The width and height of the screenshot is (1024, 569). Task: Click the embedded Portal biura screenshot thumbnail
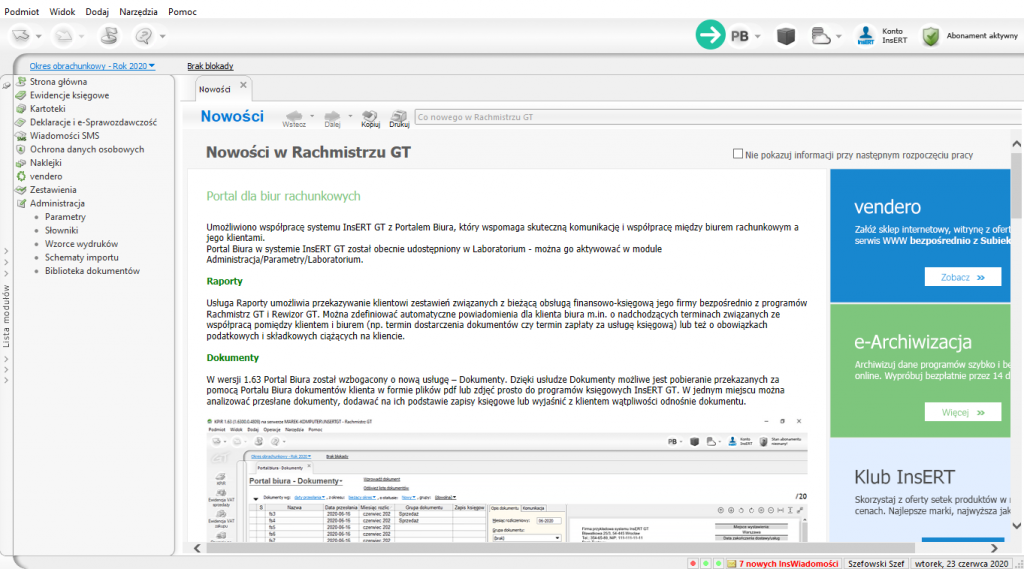click(x=507, y=480)
